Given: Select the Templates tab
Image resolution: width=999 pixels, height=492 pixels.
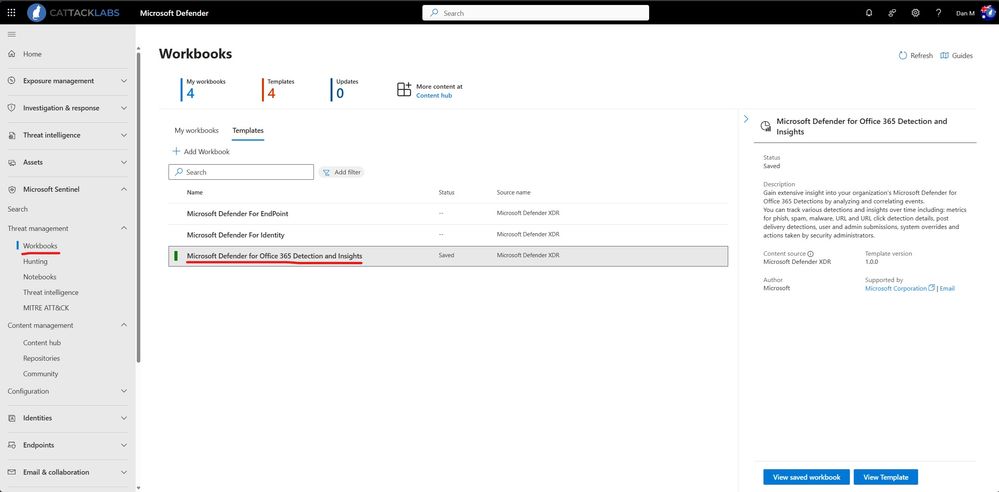Looking at the screenshot, I should [248, 131].
